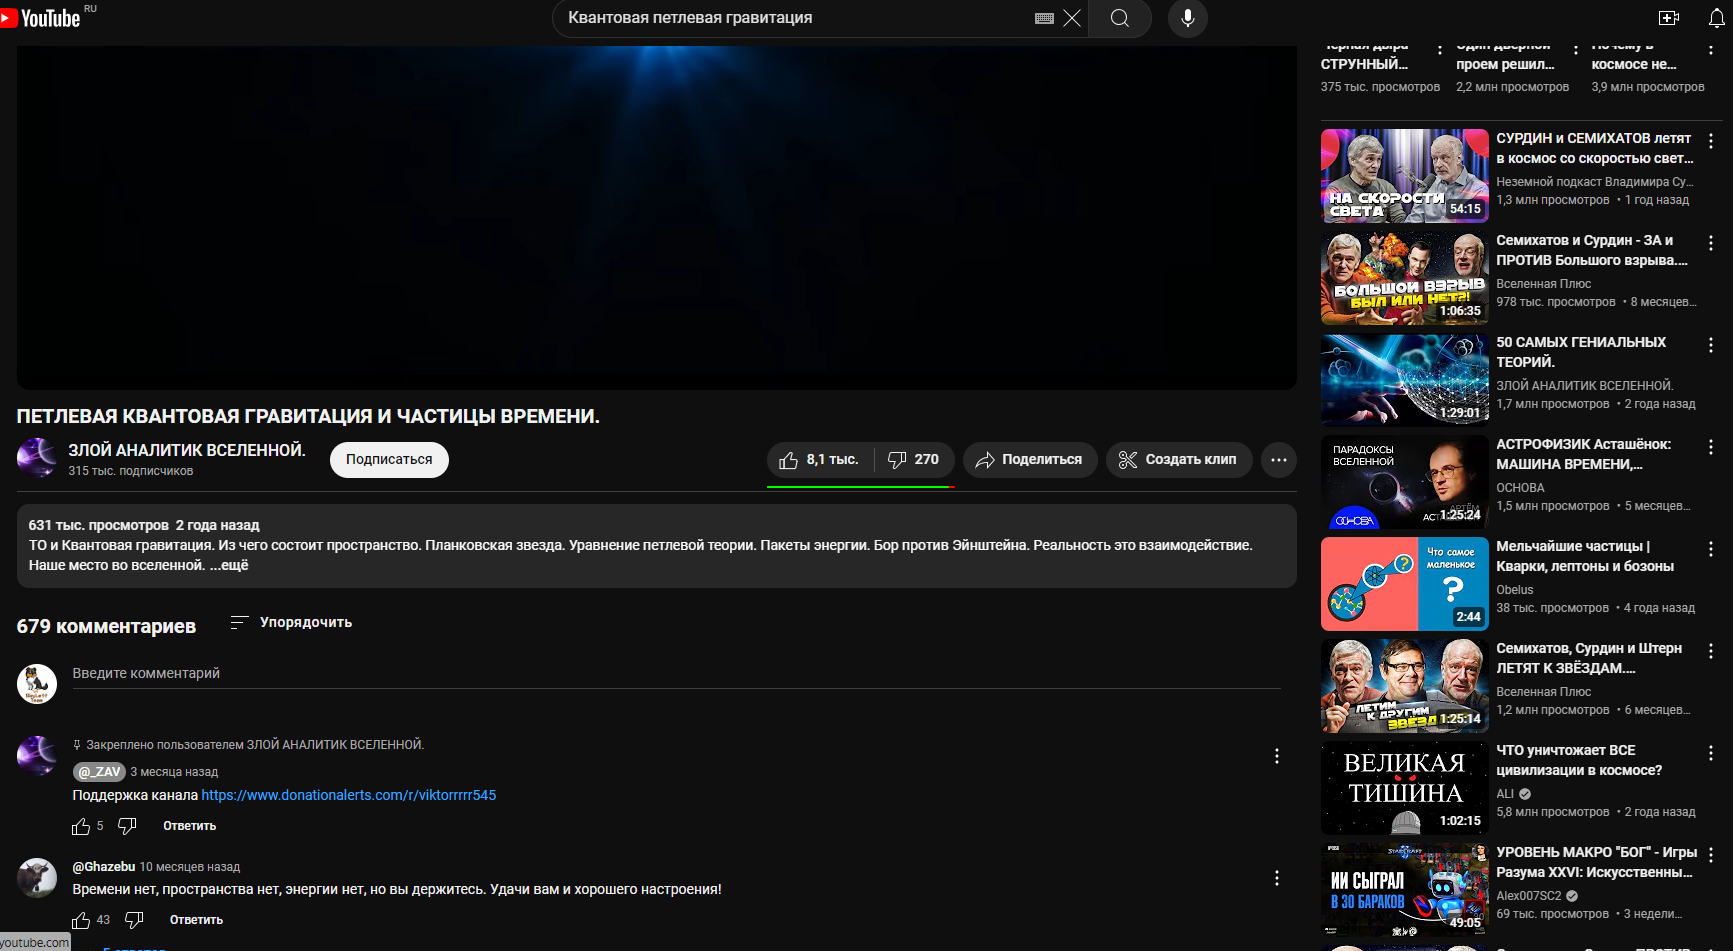Go to YouTube home via logo
1733x951 pixels.
click(41, 18)
